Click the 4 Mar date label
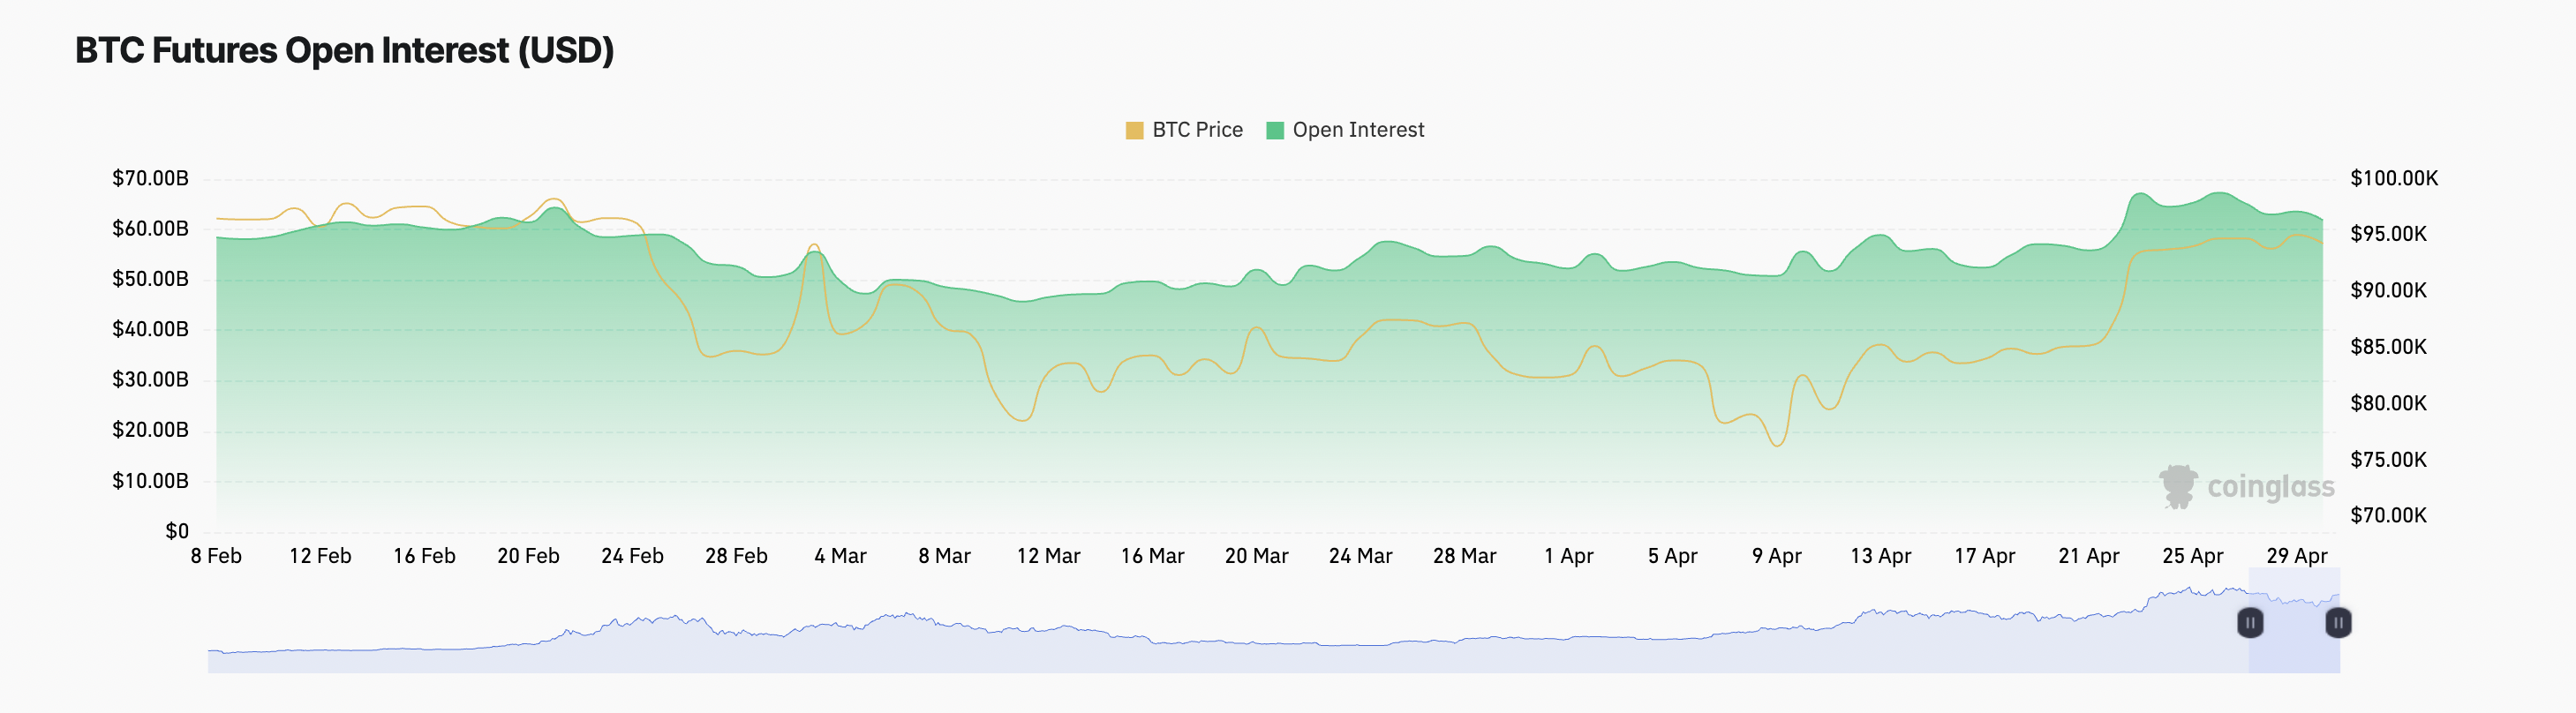This screenshot has width=2576, height=713. click(840, 556)
